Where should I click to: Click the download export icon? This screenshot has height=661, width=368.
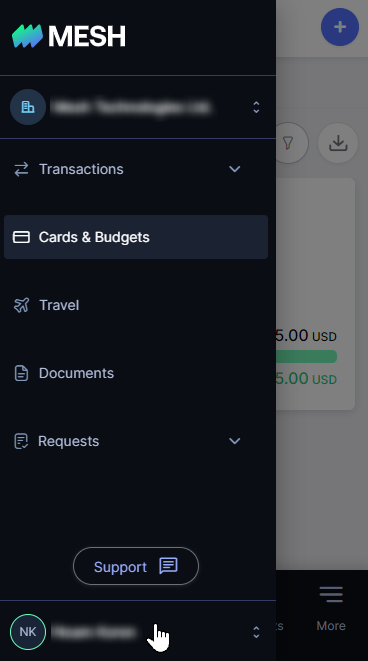tap(338, 143)
